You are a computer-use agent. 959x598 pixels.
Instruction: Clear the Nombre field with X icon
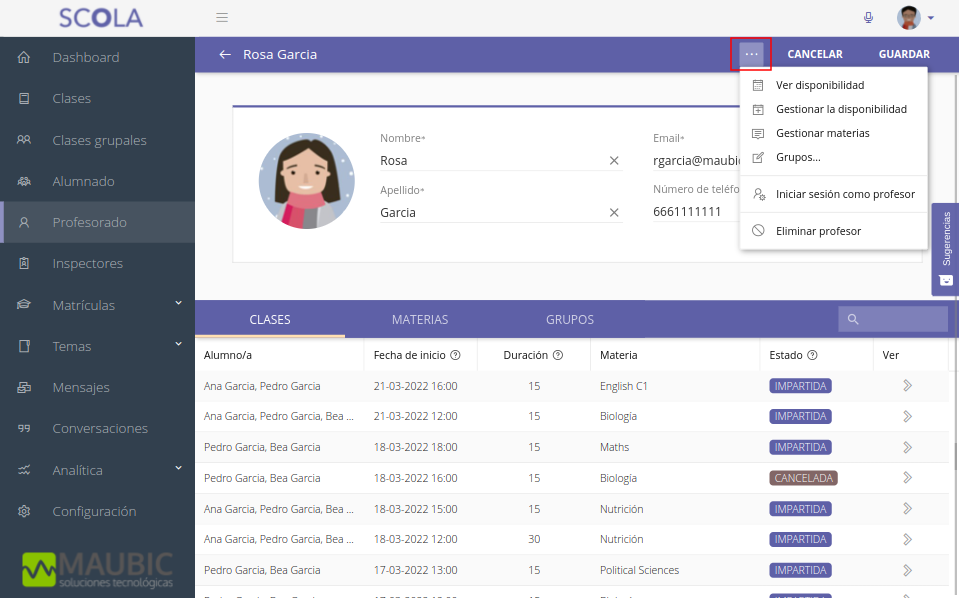[614, 161]
